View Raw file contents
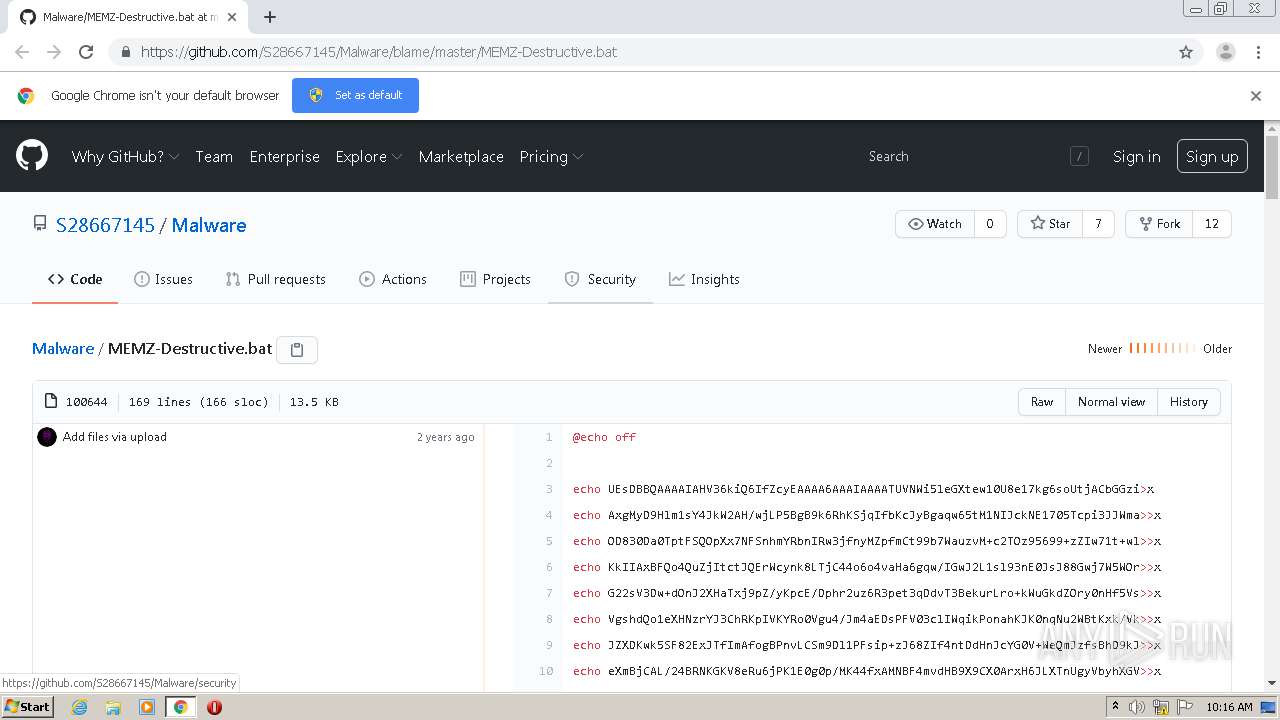Image resolution: width=1280 pixels, height=720 pixels. point(1042,402)
